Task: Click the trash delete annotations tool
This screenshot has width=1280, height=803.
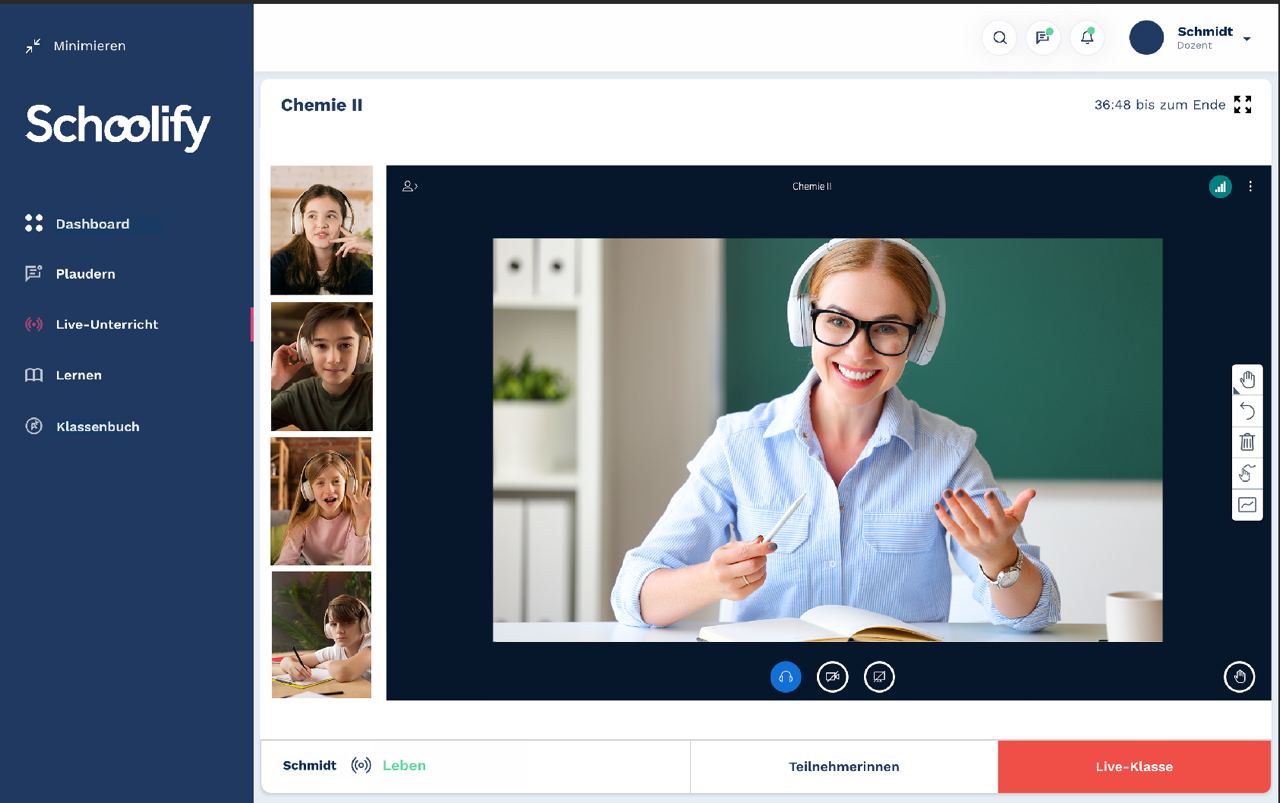Action: [1247, 442]
